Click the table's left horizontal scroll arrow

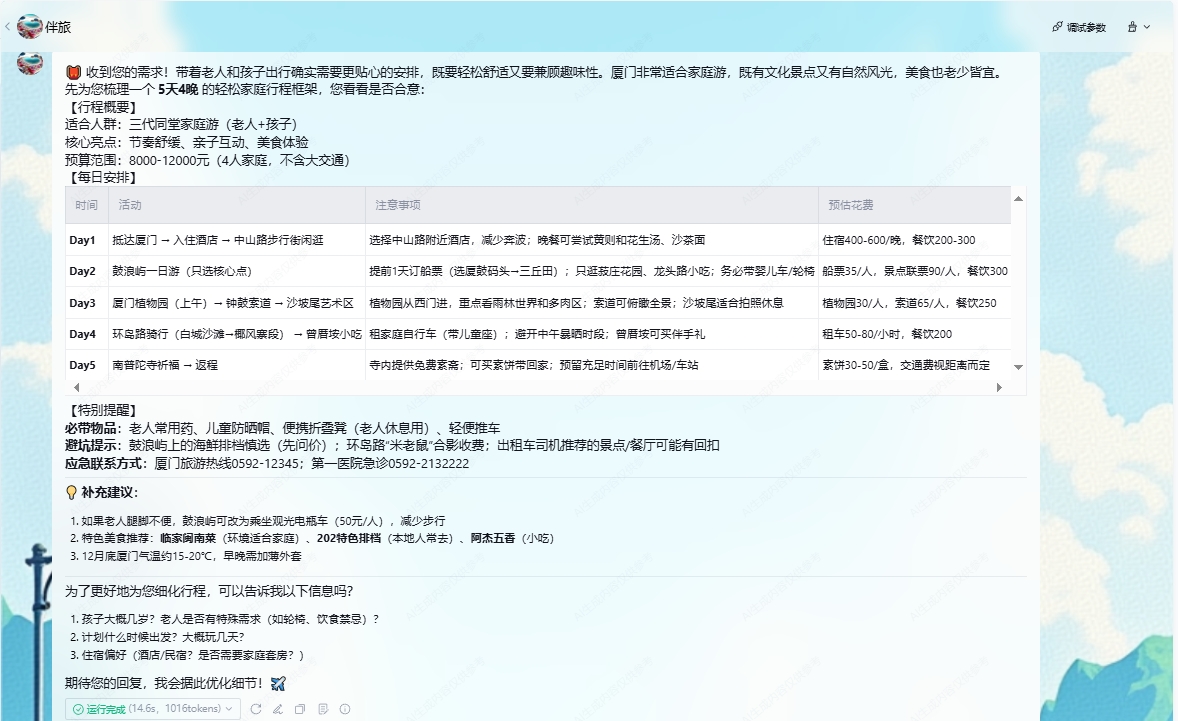click(x=74, y=386)
